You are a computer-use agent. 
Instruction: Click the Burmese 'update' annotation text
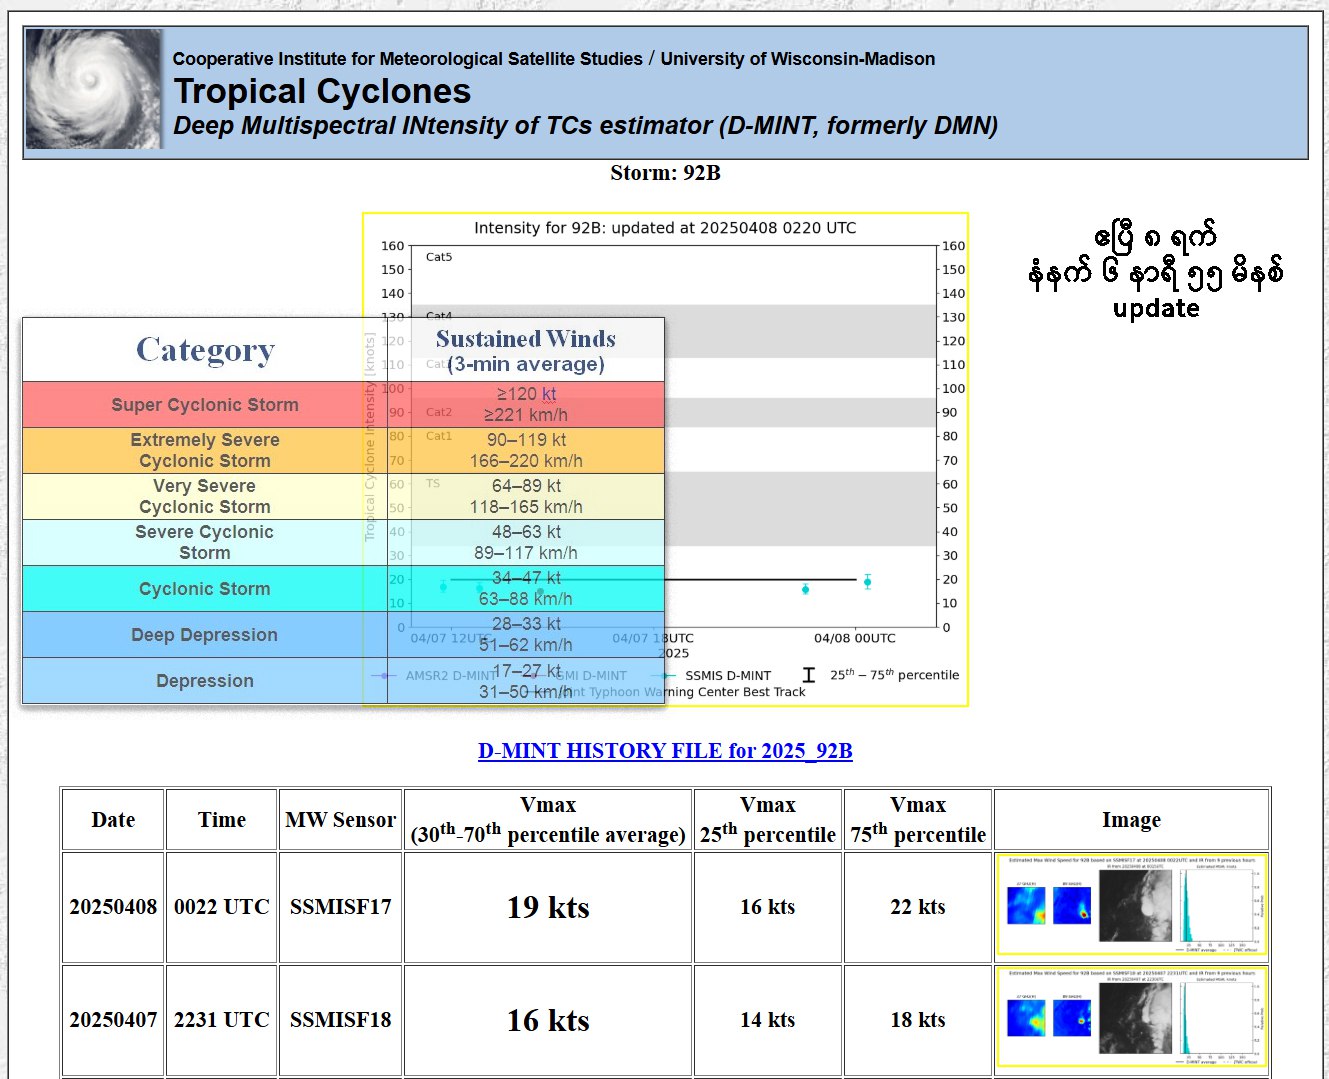(x=1156, y=308)
